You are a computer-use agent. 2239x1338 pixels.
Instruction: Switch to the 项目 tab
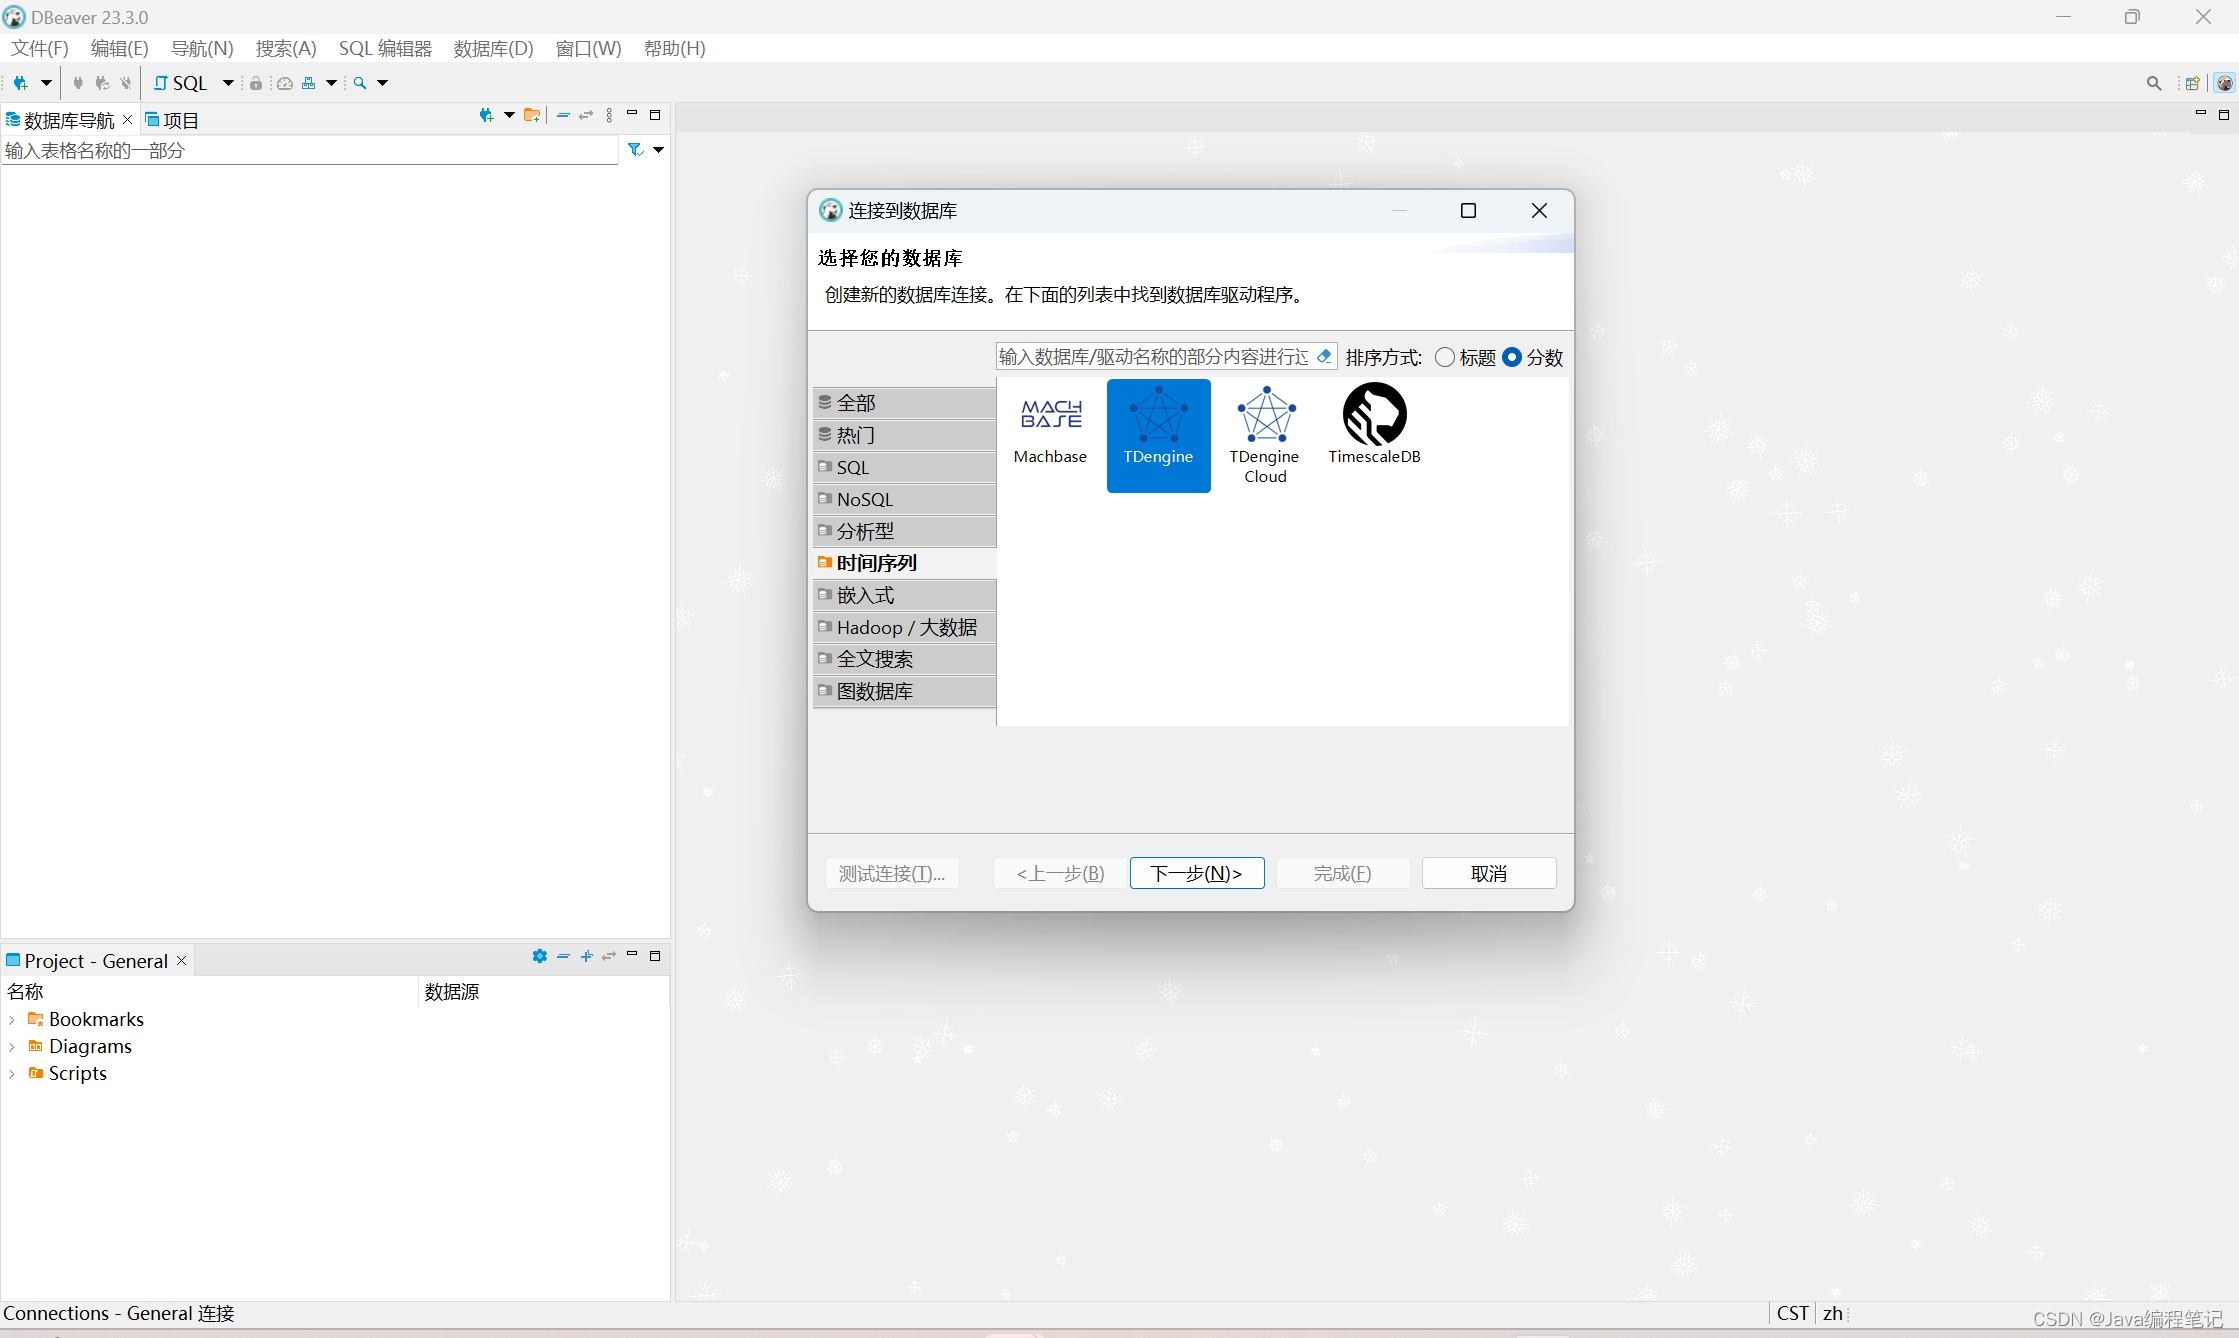pos(180,120)
